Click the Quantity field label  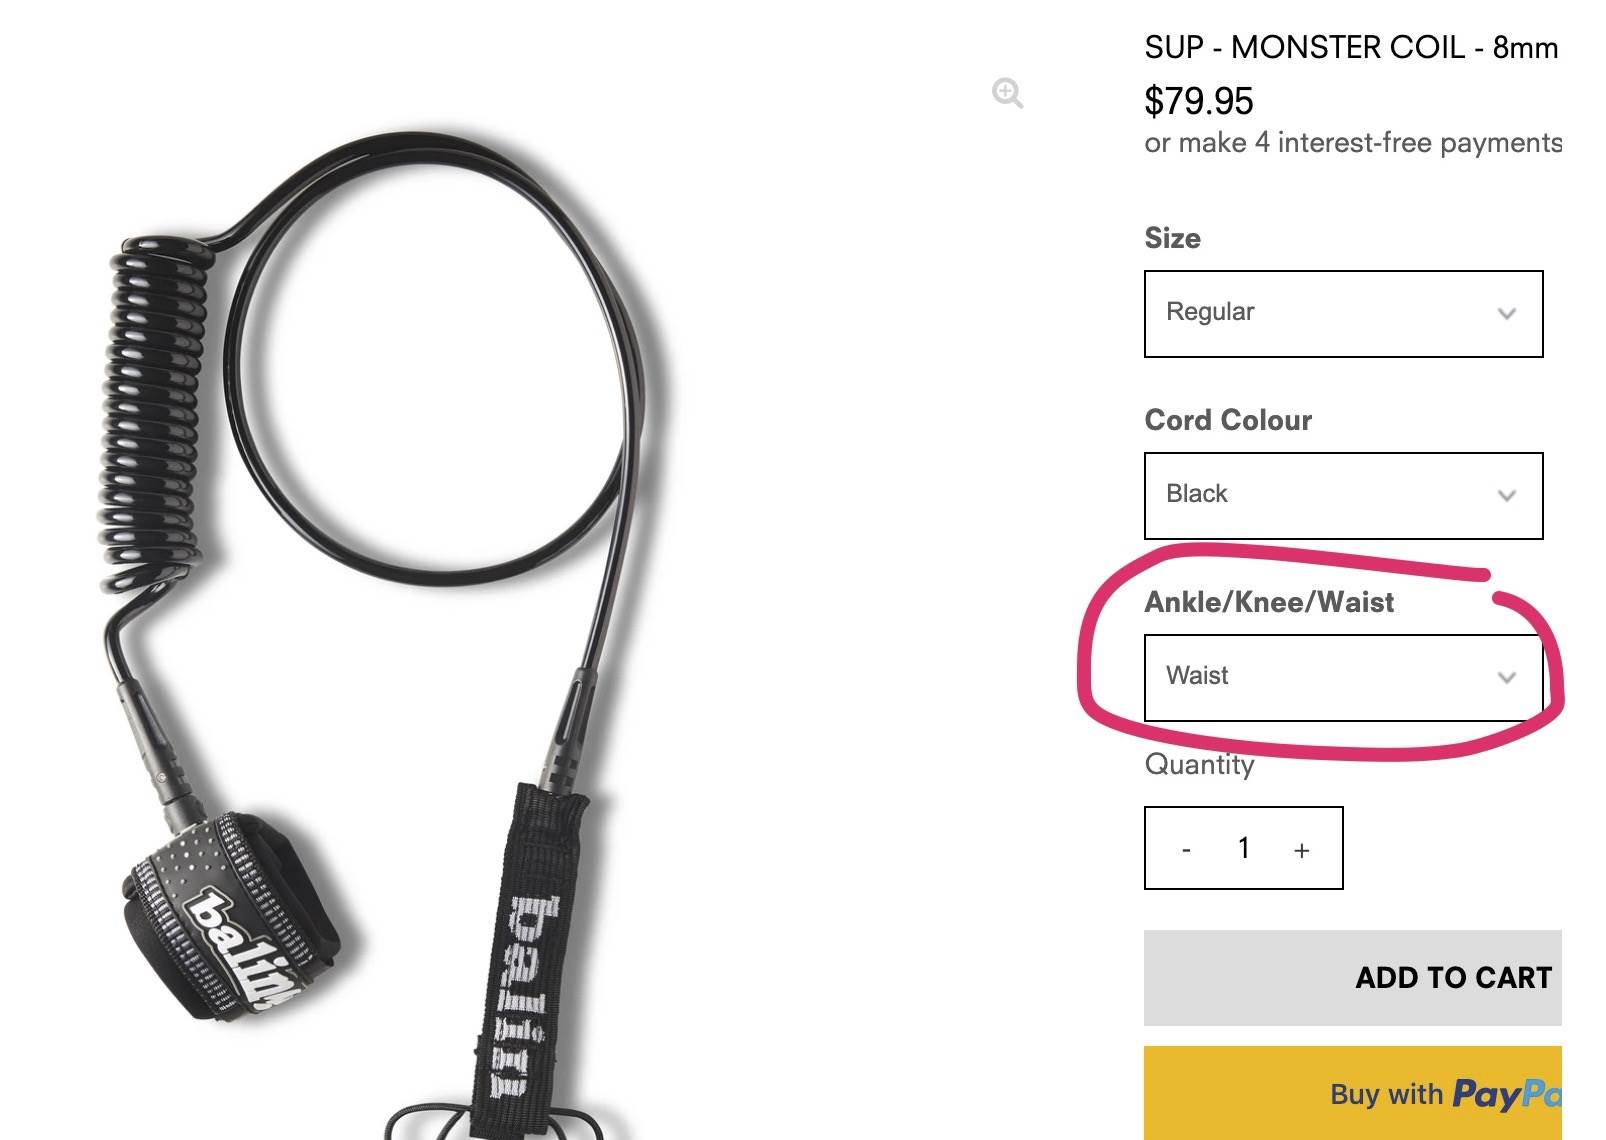tap(1198, 765)
